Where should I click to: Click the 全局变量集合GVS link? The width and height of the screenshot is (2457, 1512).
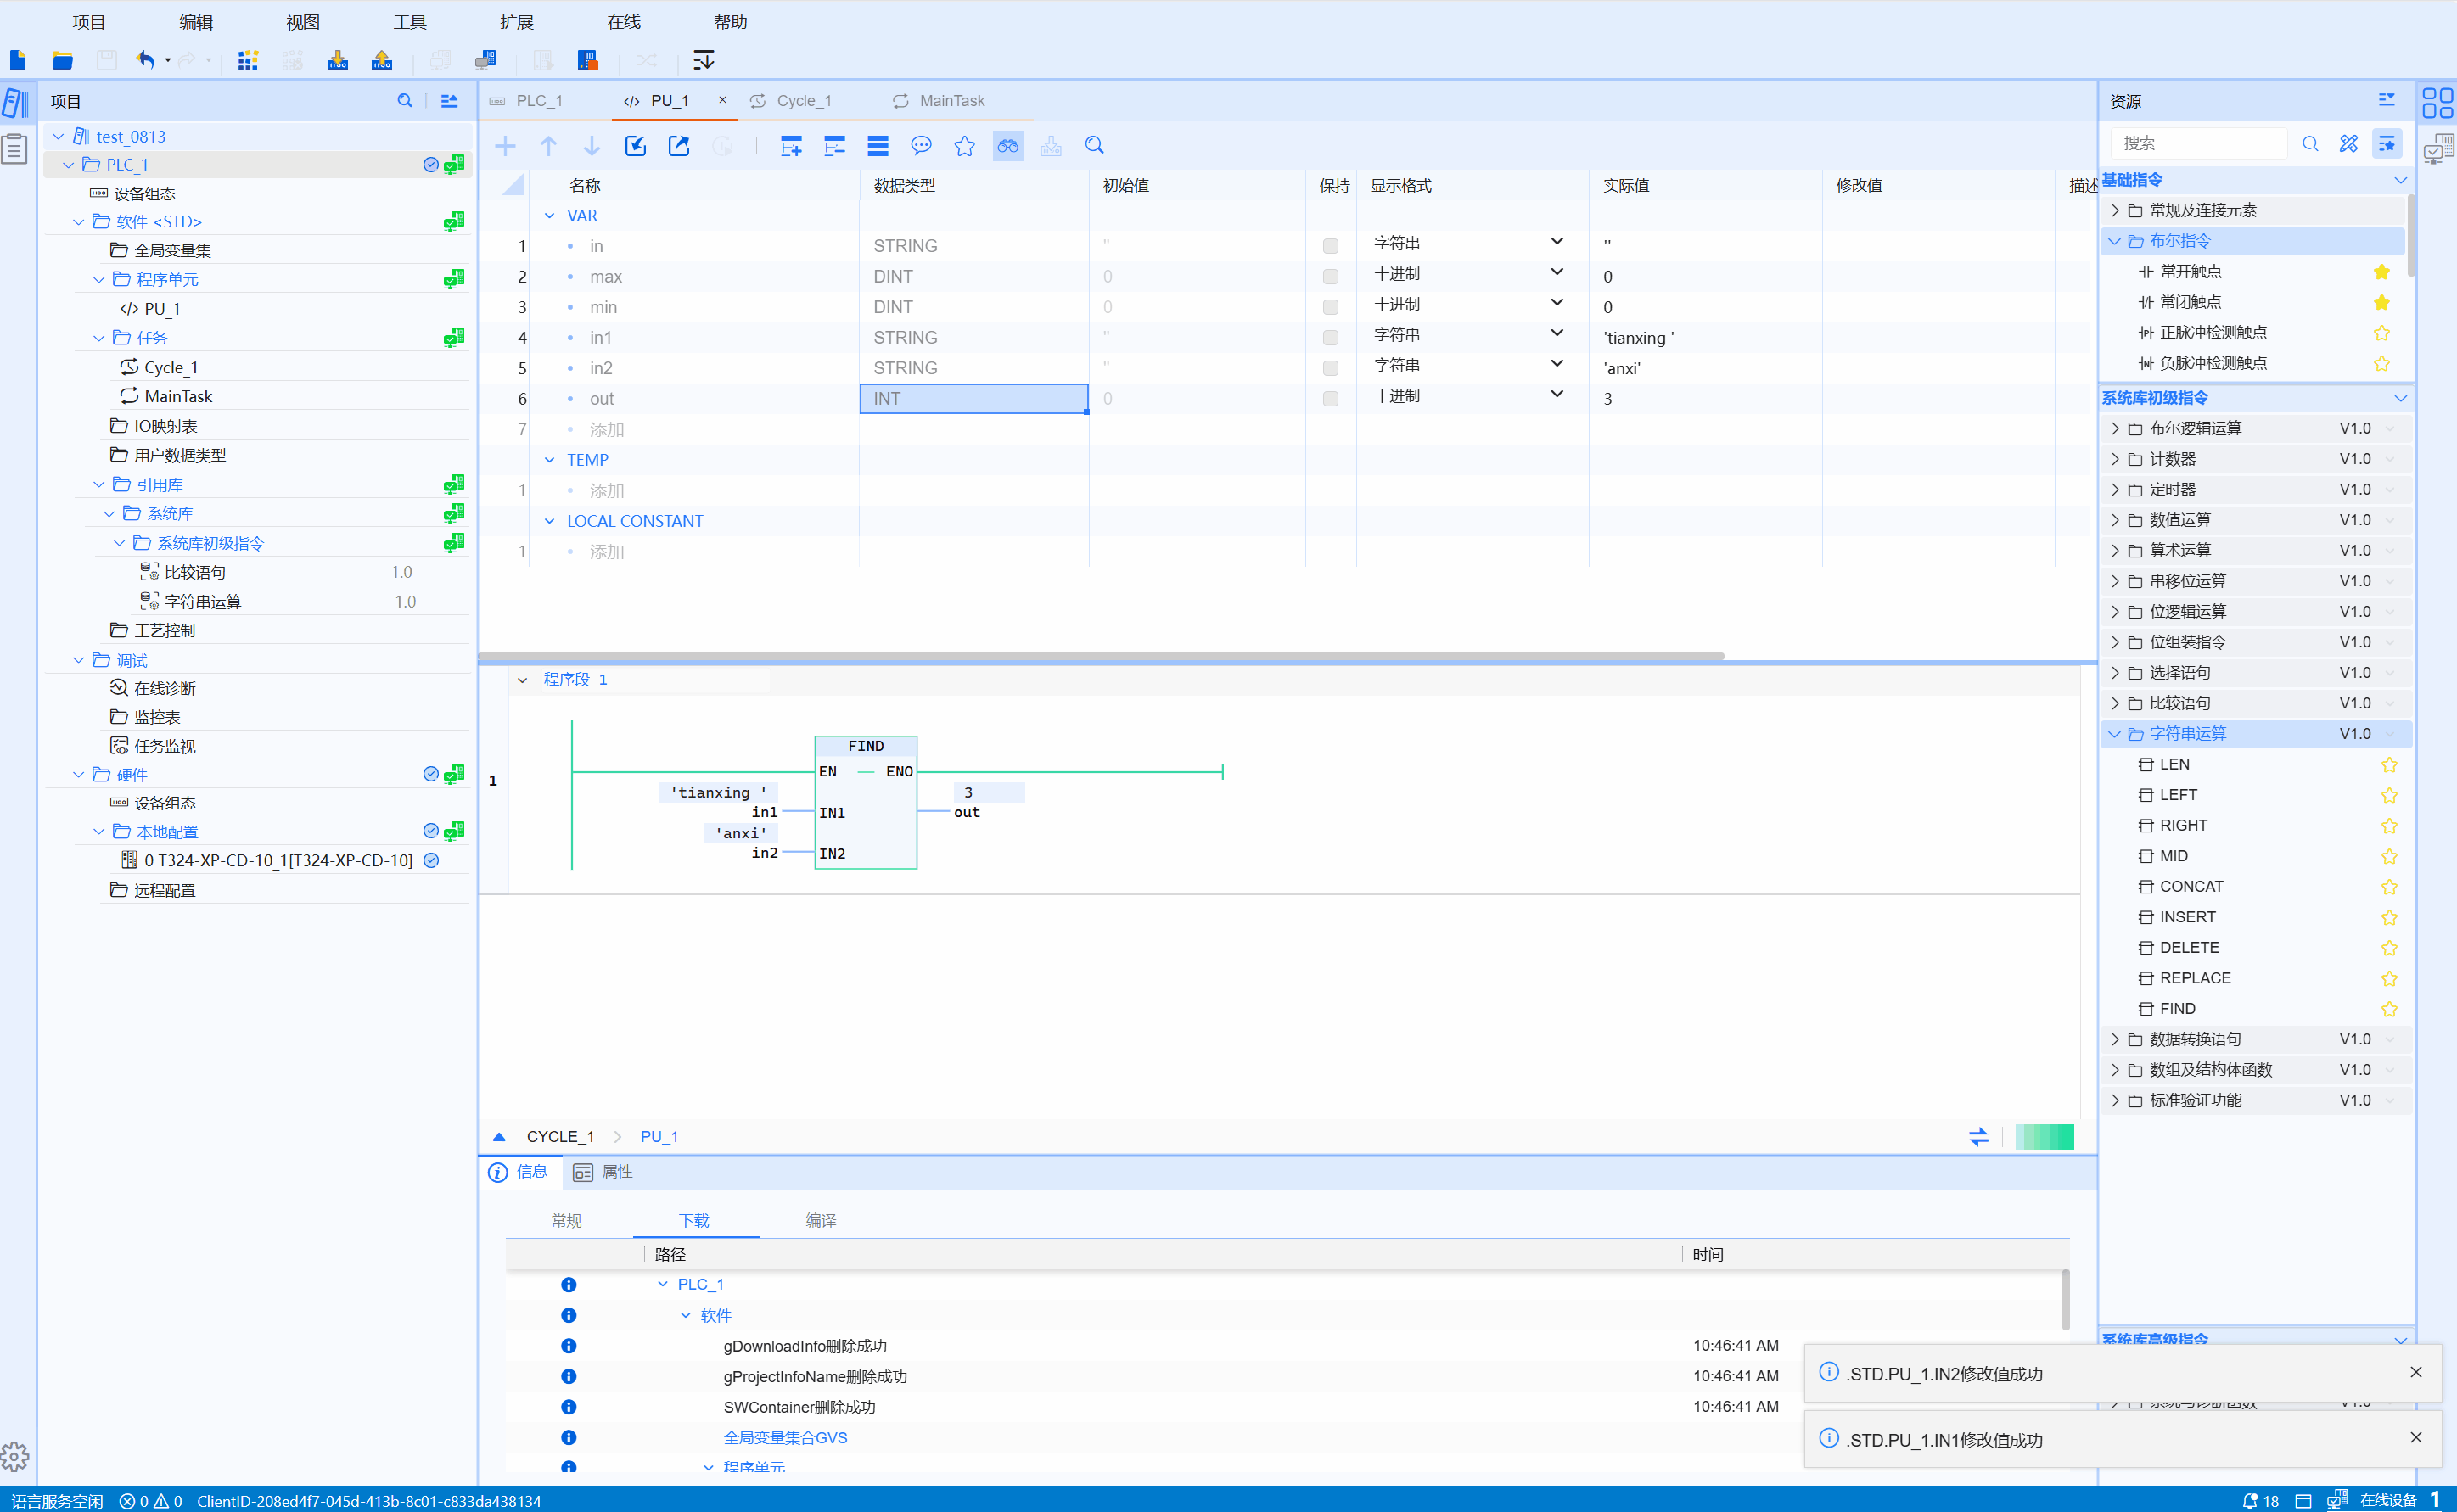click(785, 1437)
